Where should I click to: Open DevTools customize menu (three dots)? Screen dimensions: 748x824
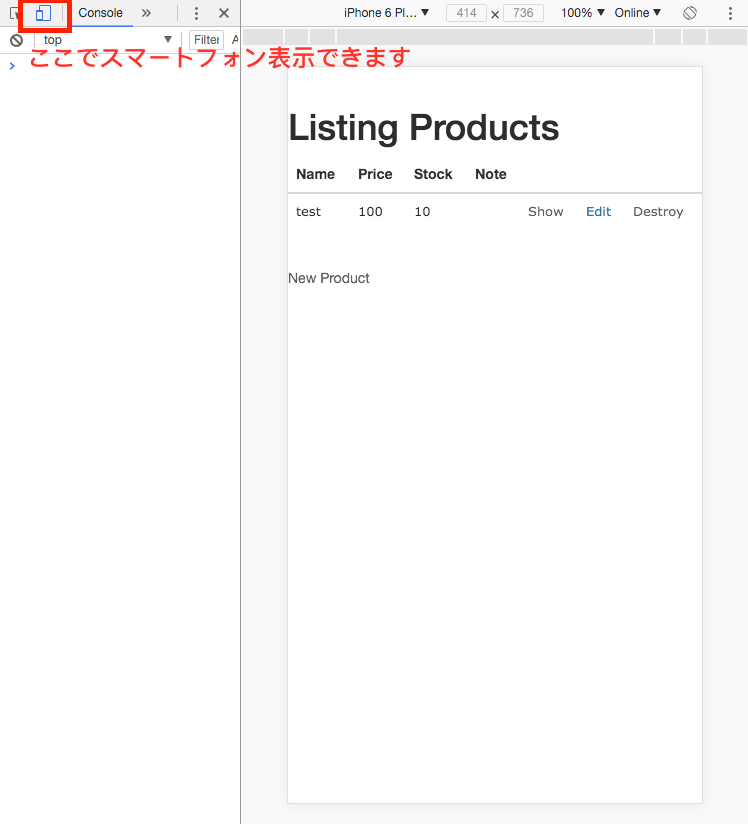coord(196,13)
